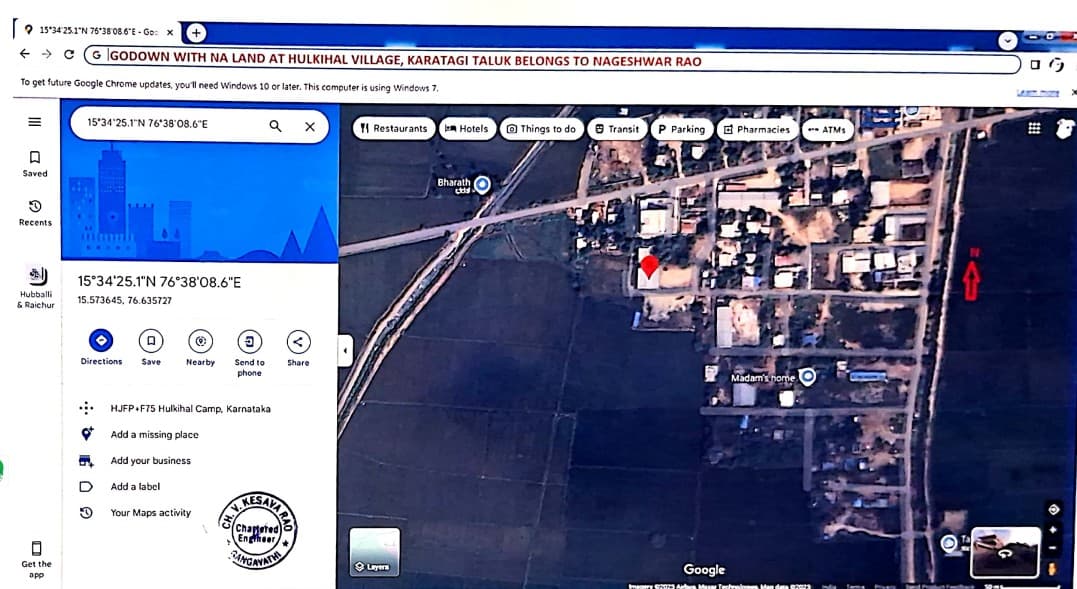Screen dimensions: 1077x589
Task: Select the Google Maps browser tab
Action: click(98, 31)
